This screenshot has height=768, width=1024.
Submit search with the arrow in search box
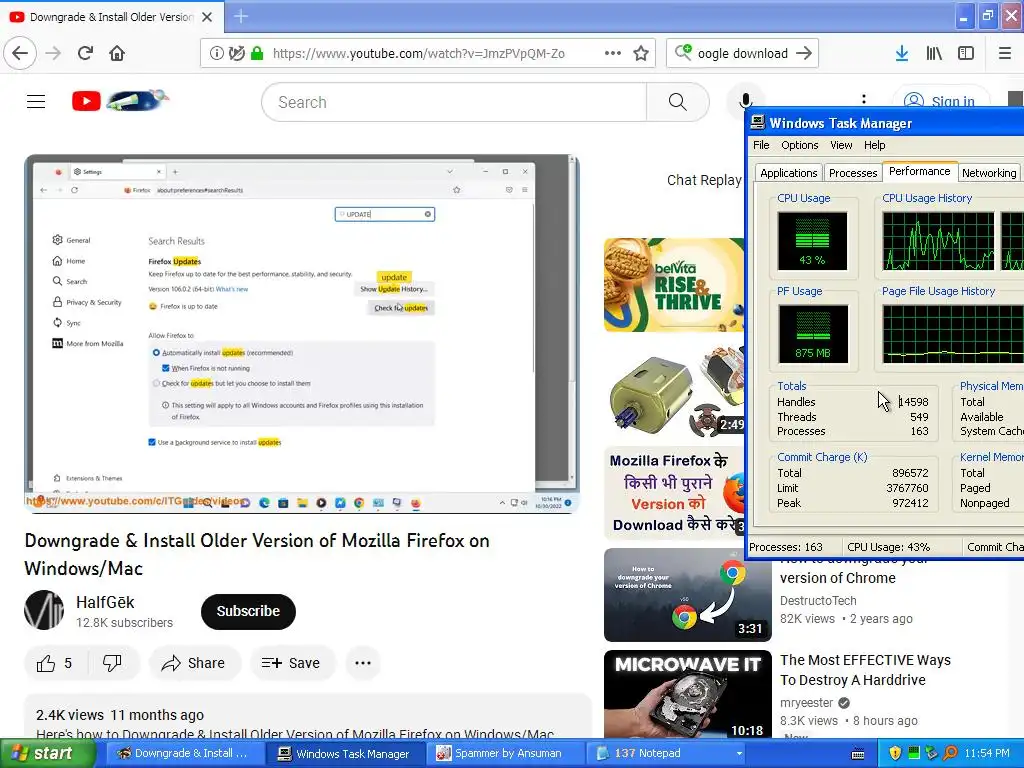point(804,54)
